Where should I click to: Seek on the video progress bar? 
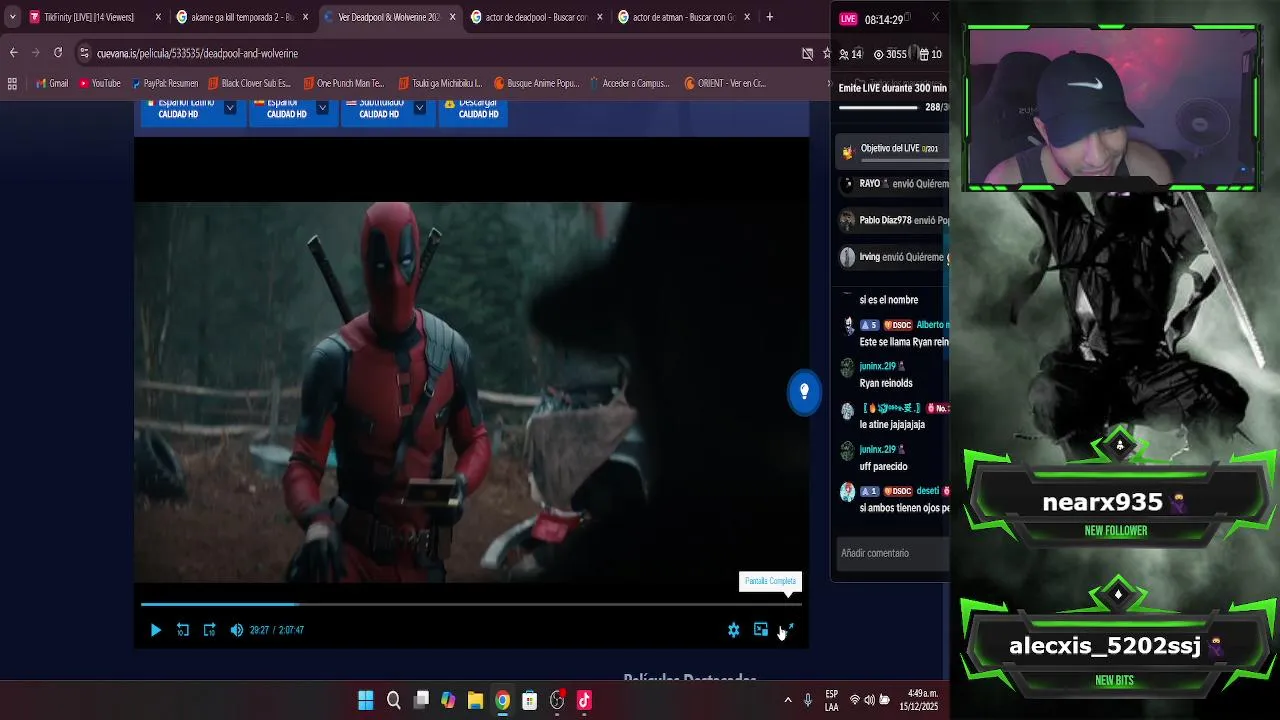(471, 604)
